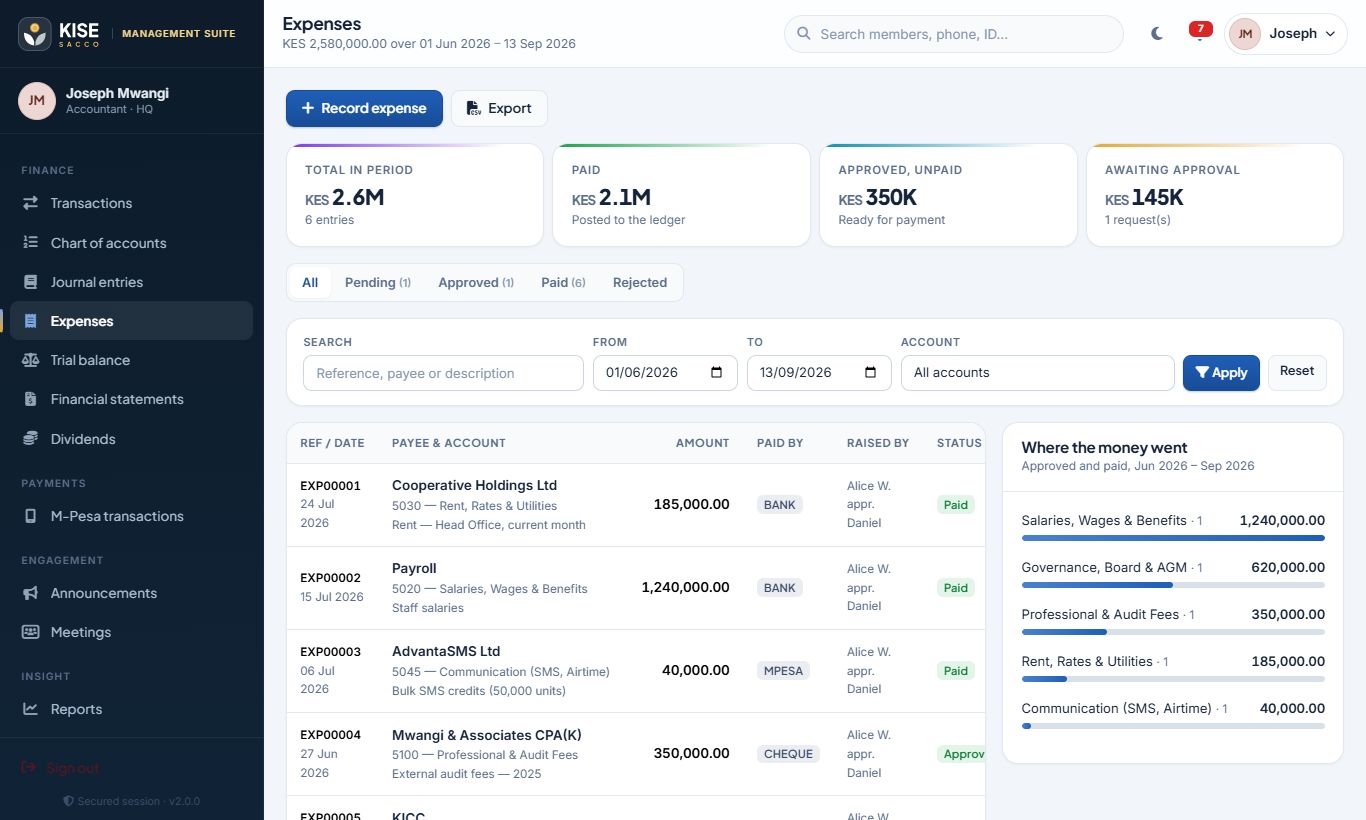Viewport: 1366px width, 820px height.
Task: Click the Trial balance scales icon
Action: point(31,360)
